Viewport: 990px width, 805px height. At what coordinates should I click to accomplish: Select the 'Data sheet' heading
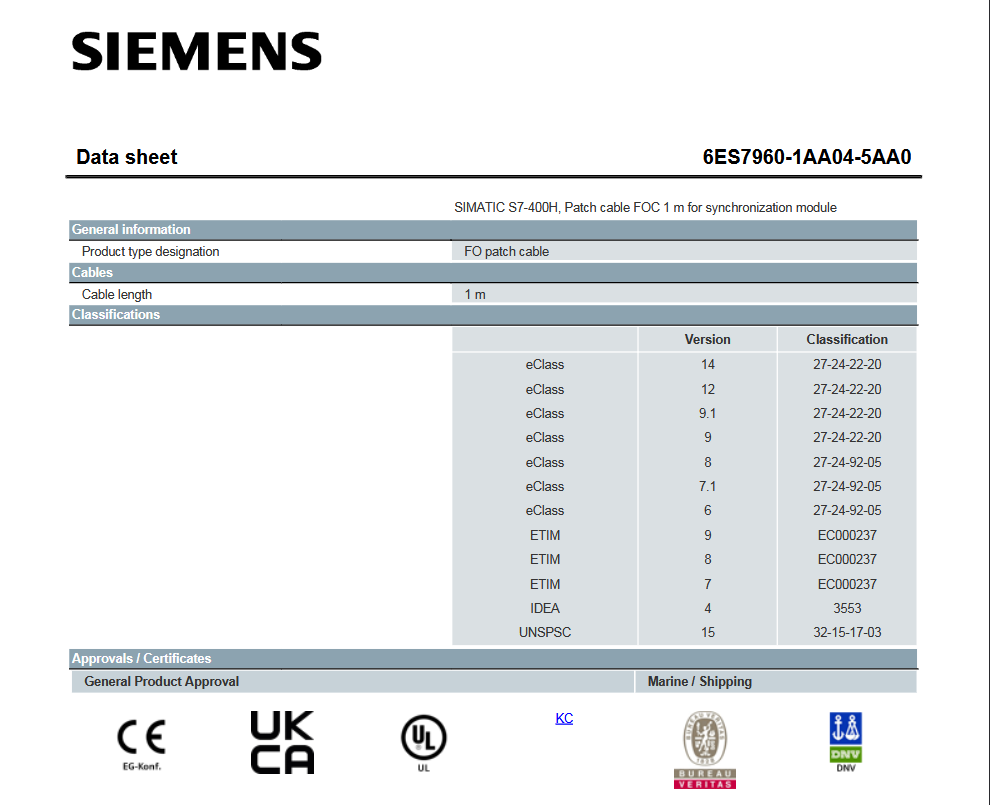click(127, 157)
